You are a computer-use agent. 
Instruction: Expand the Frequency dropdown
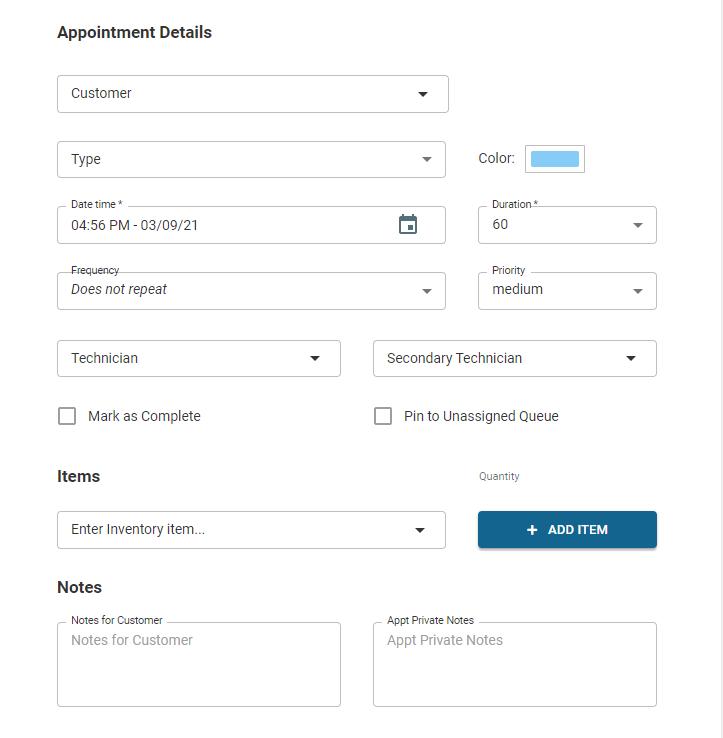pyautogui.click(x=251, y=291)
